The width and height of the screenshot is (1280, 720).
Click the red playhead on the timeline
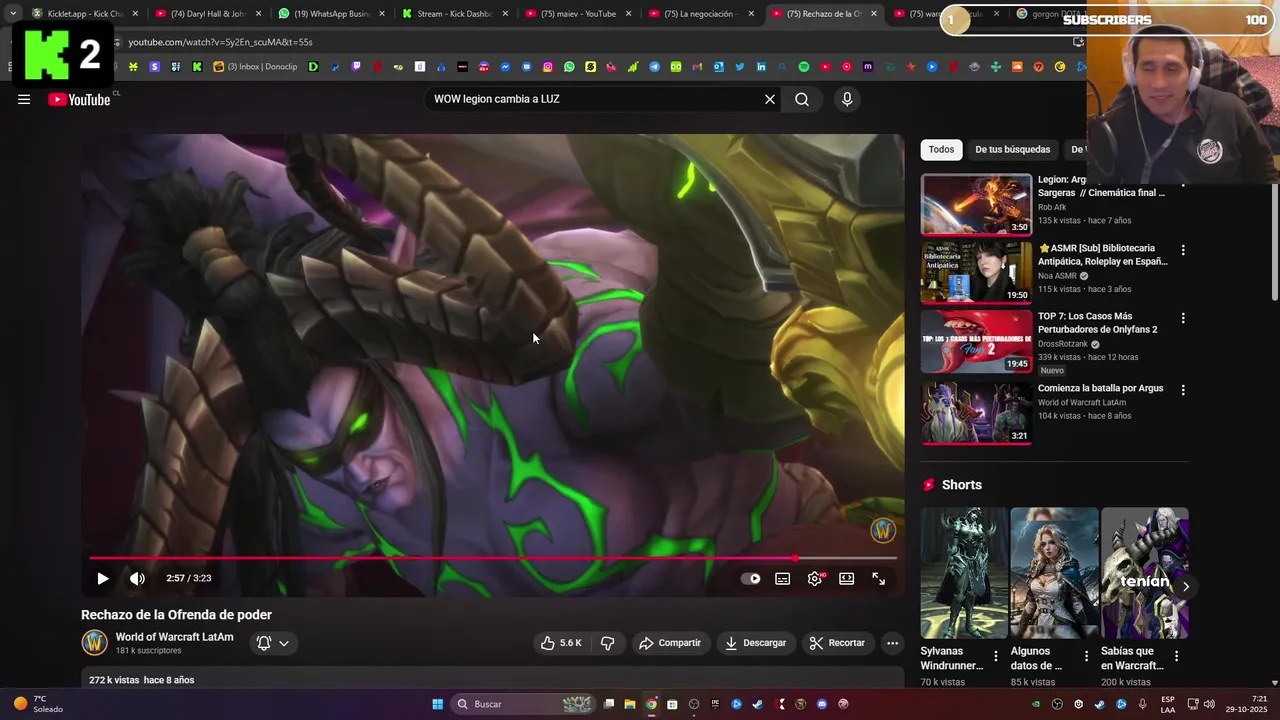pyautogui.click(x=796, y=558)
